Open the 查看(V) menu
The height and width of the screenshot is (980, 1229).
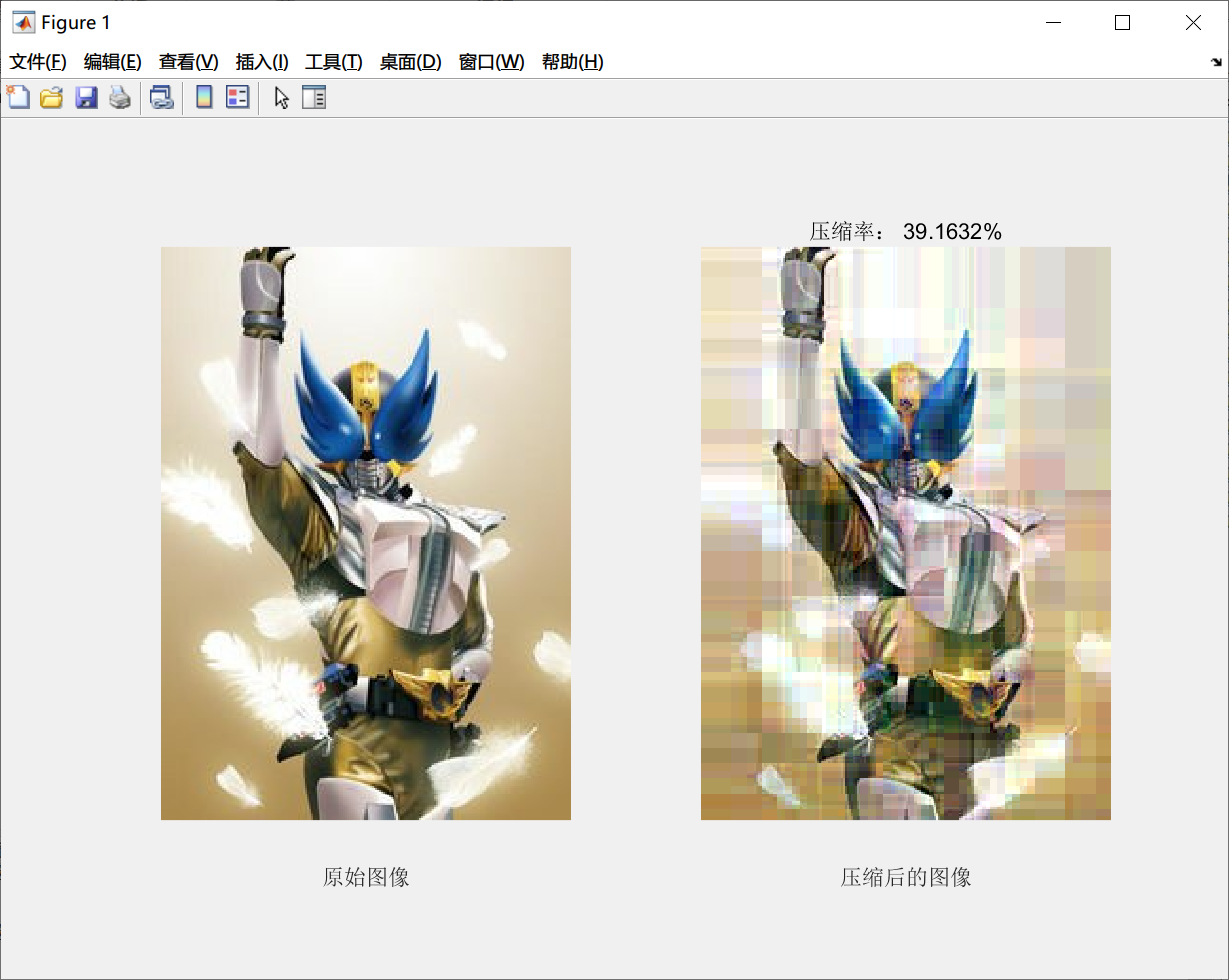(x=188, y=62)
